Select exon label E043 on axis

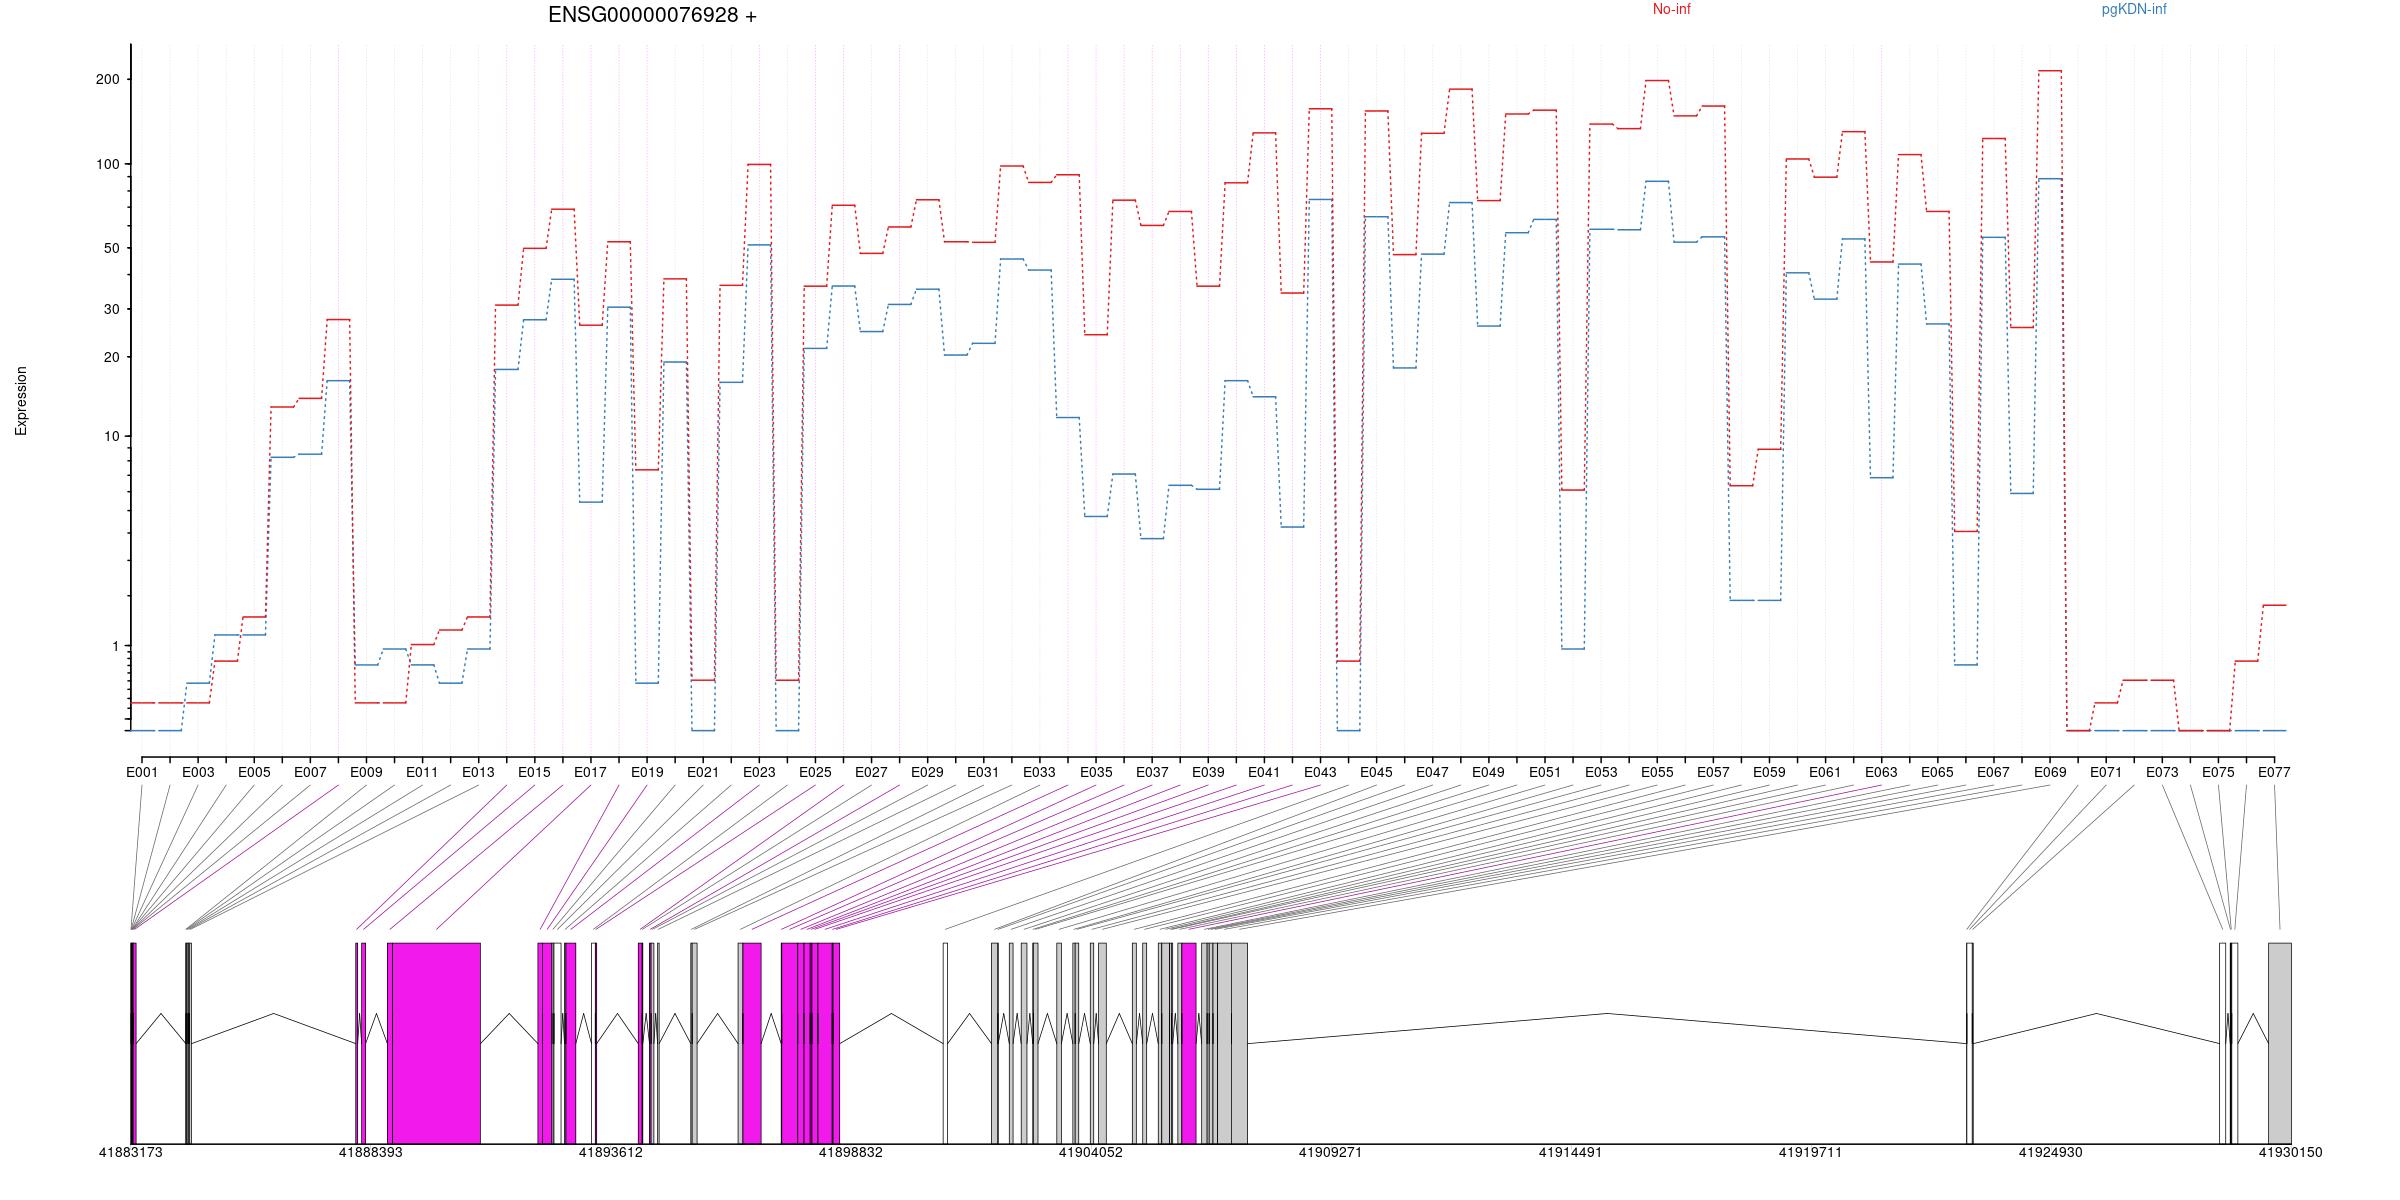coord(1320,772)
